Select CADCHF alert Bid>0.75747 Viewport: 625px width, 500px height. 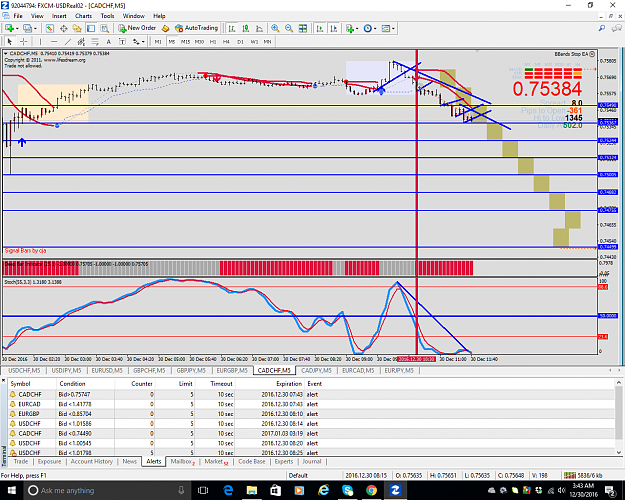click(x=311, y=394)
